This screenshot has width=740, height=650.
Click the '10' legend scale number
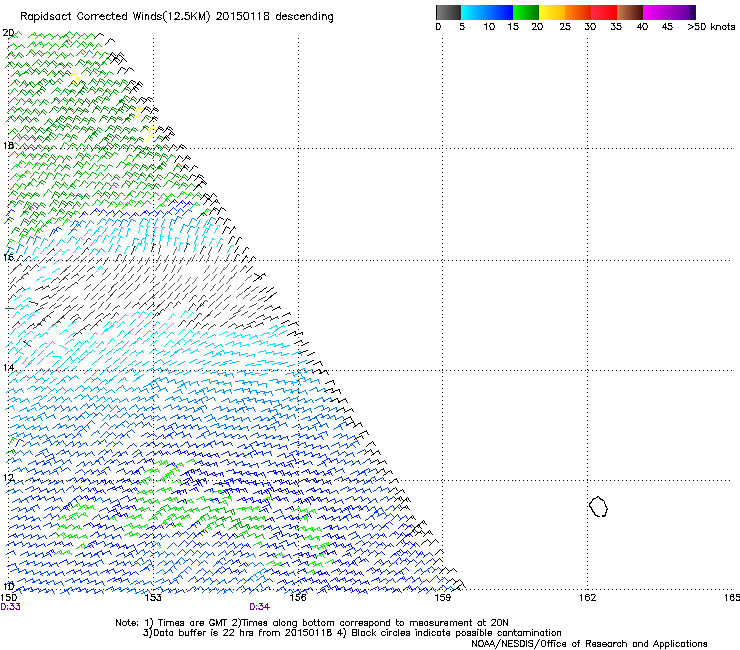coord(489,26)
